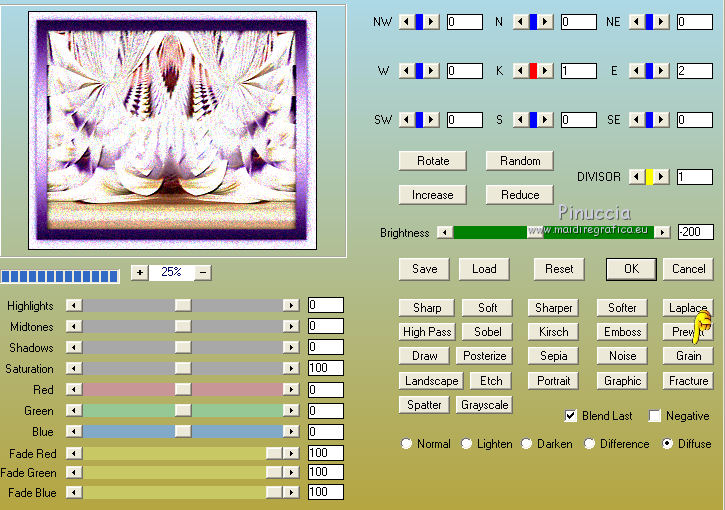This screenshot has width=725, height=510.
Task: Select Darken blend mode
Action: 527,444
